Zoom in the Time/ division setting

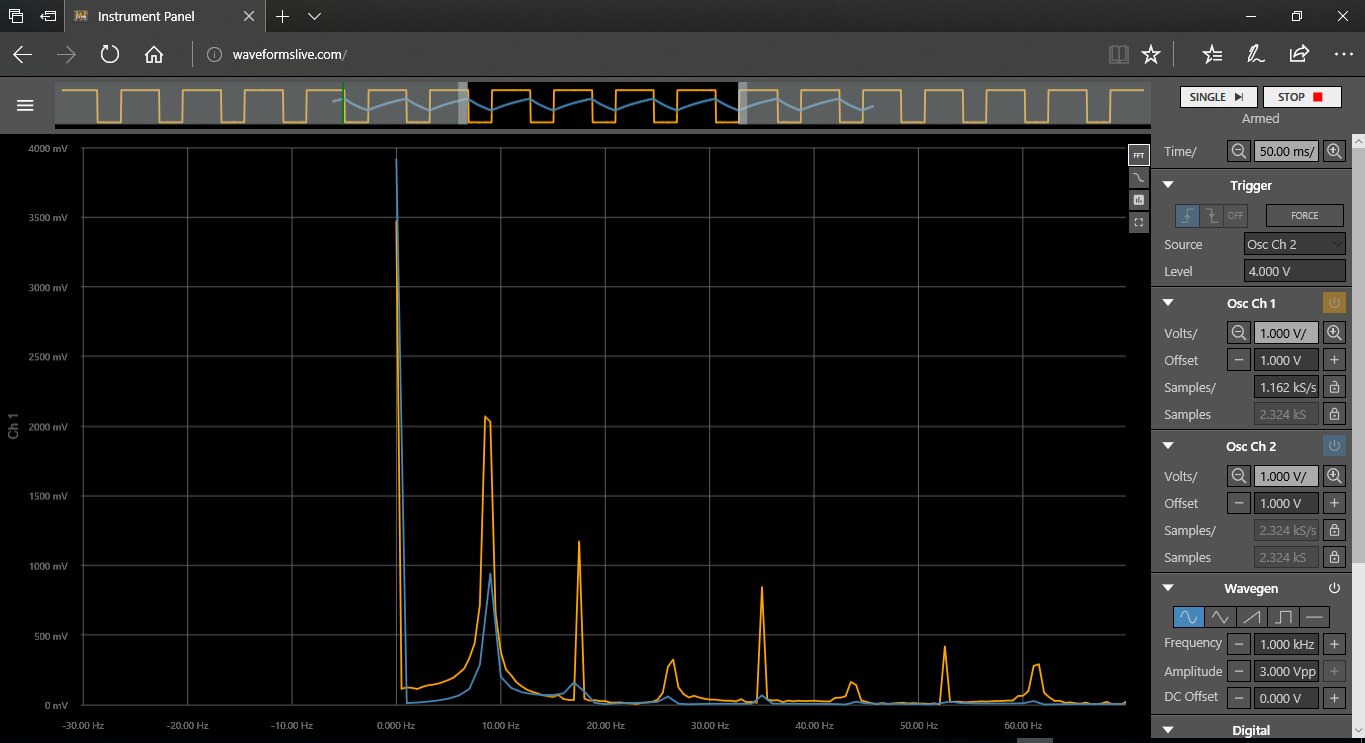1333,151
